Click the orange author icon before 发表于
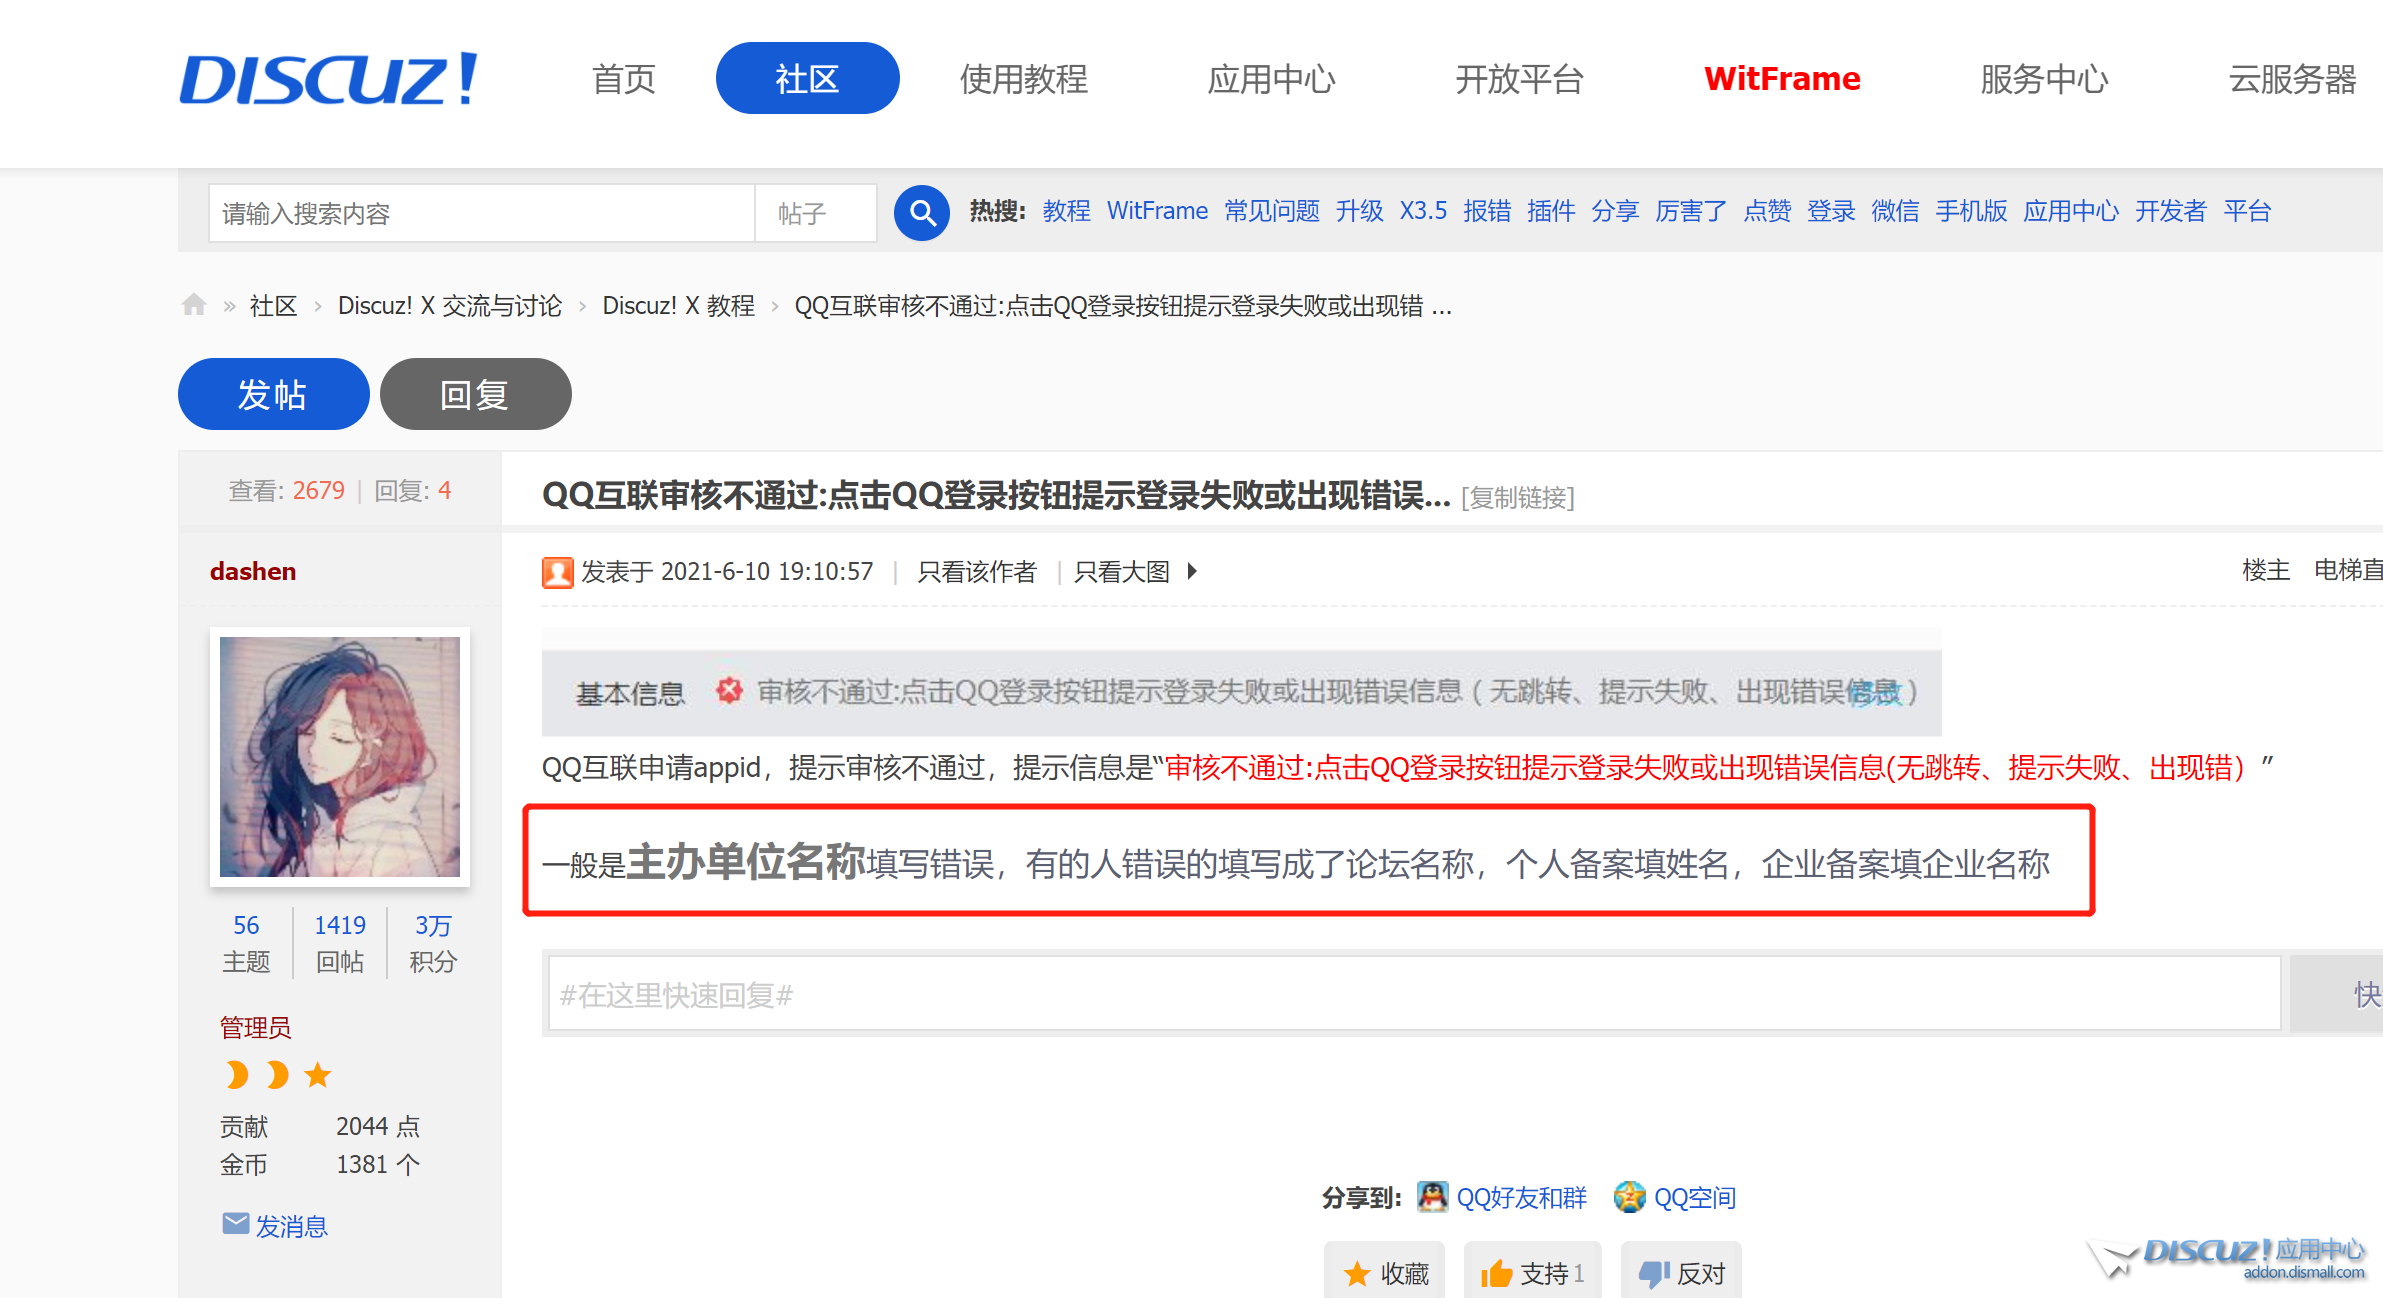Viewport: 2383px width, 1298px height. pyautogui.click(x=557, y=572)
